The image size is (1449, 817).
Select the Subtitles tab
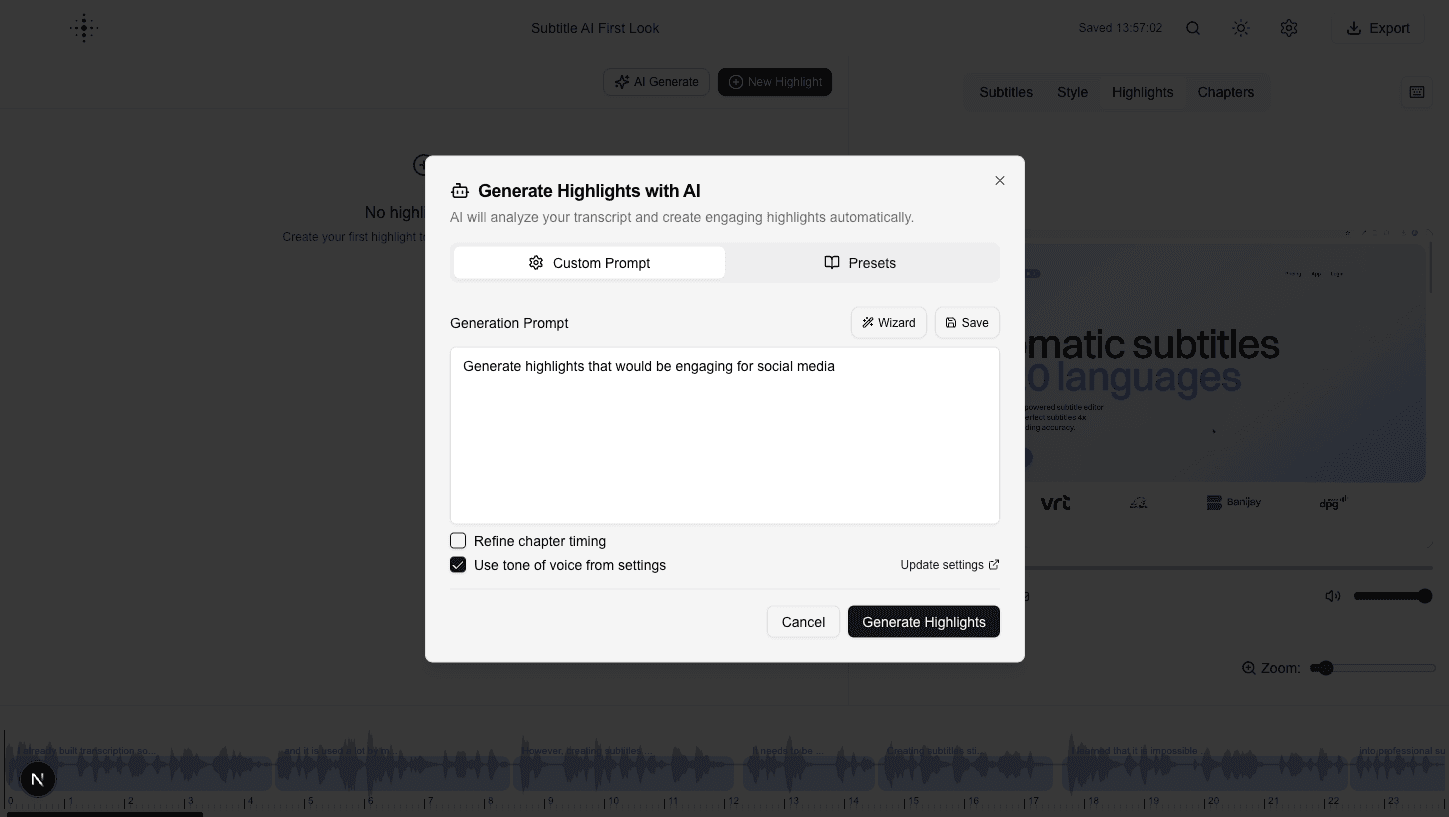1005,91
